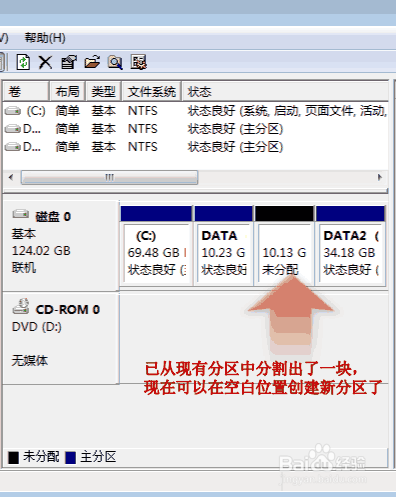The height and width of the screenshot is (497, 396).
Task: Click the black X delete toolbar icon
Action: [45, 62]
